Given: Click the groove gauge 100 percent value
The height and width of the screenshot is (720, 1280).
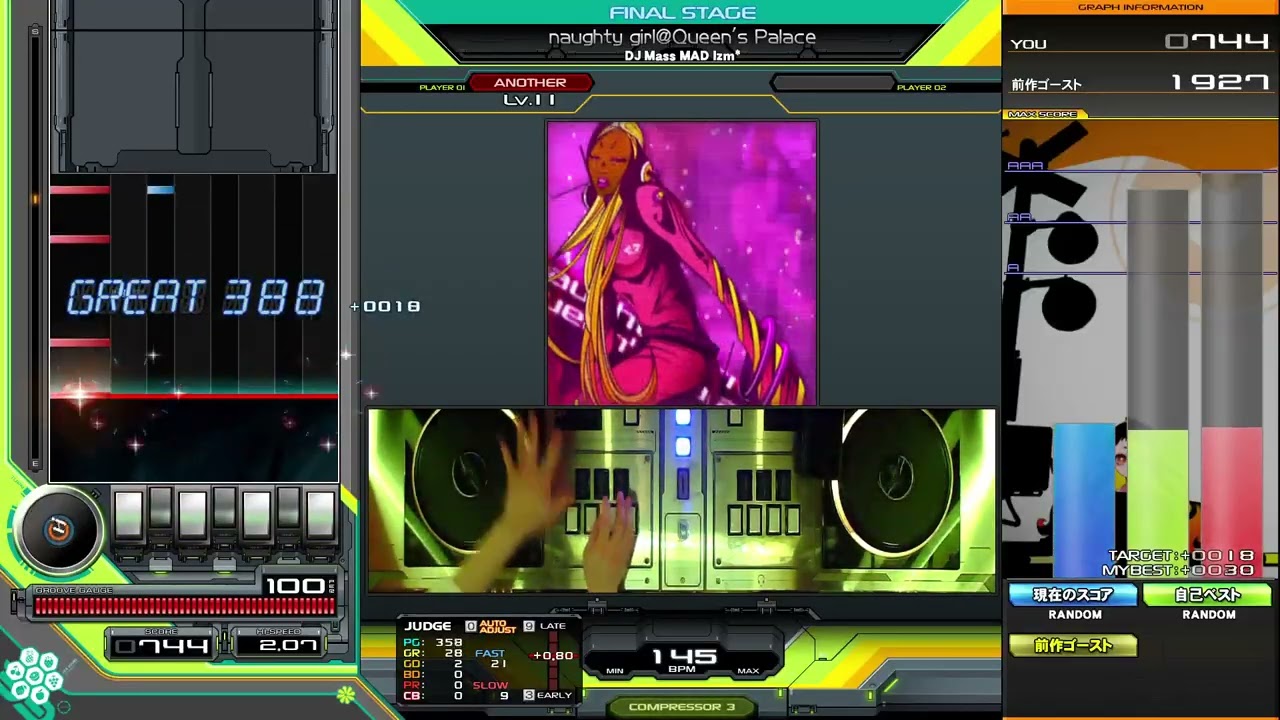Looking at the screenshot, I should tap(294, 586).
